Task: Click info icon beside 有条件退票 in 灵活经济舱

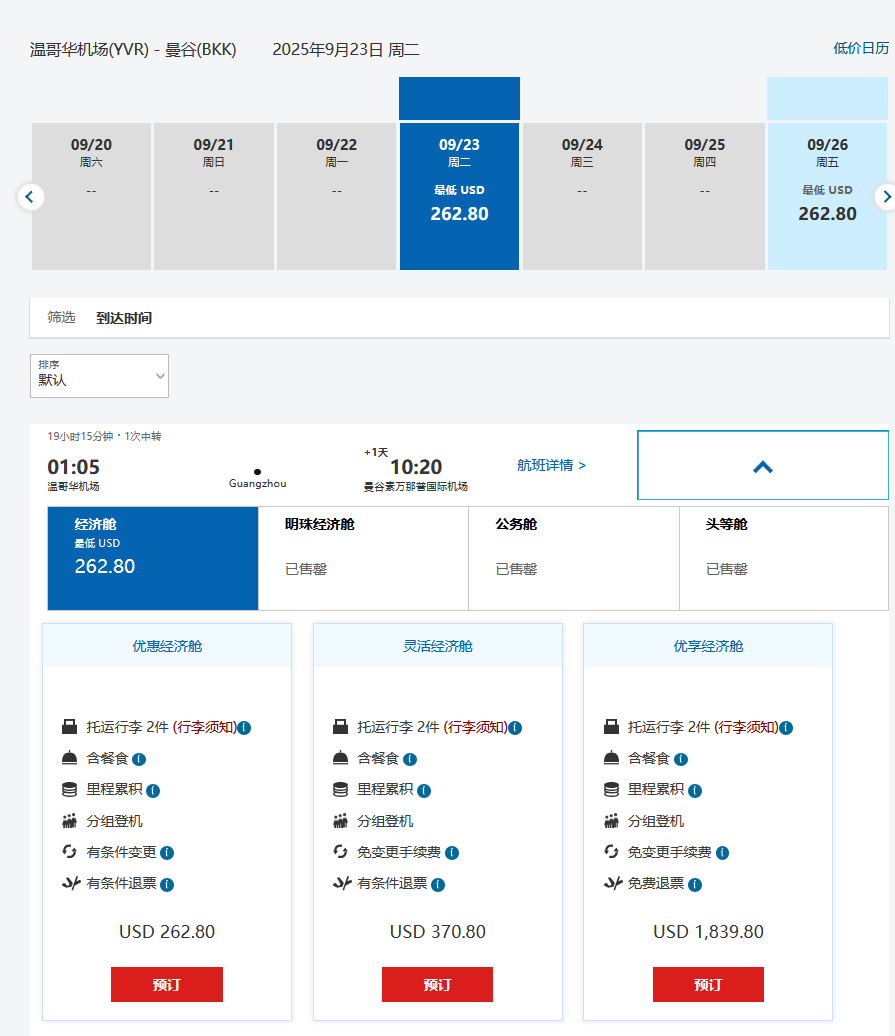Action: 438,885
